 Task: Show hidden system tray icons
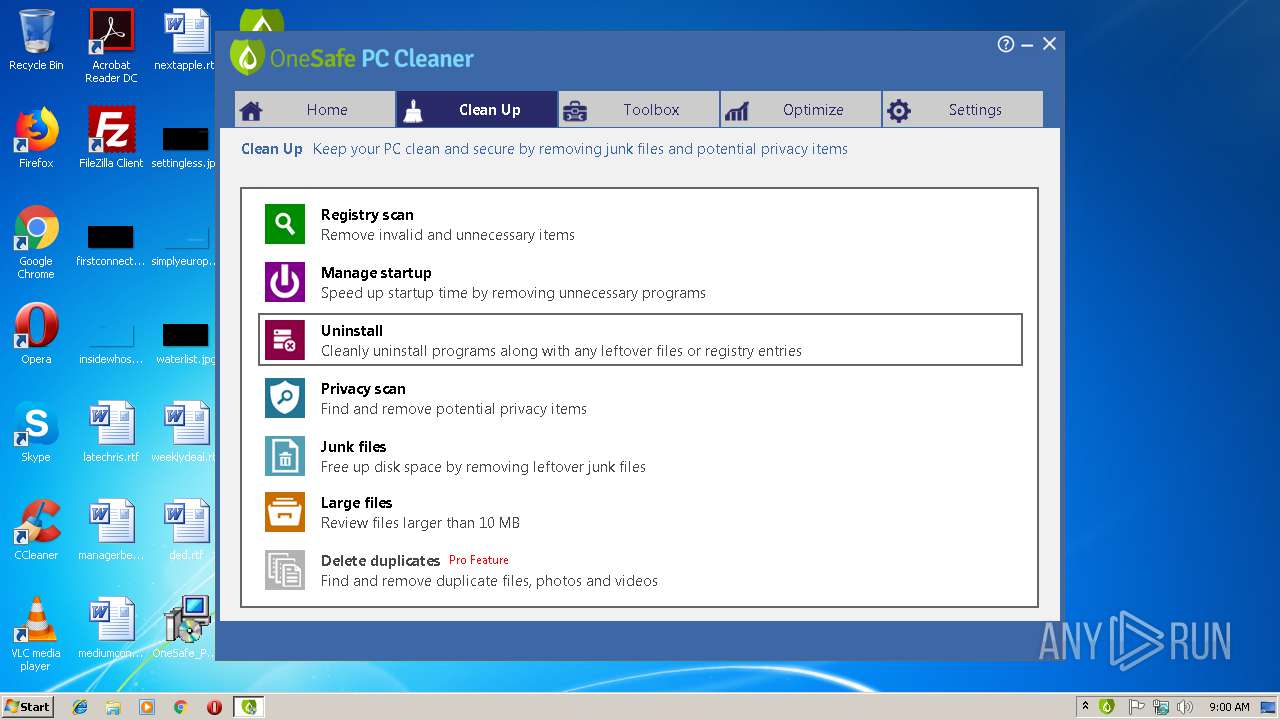click(1085, 707)
